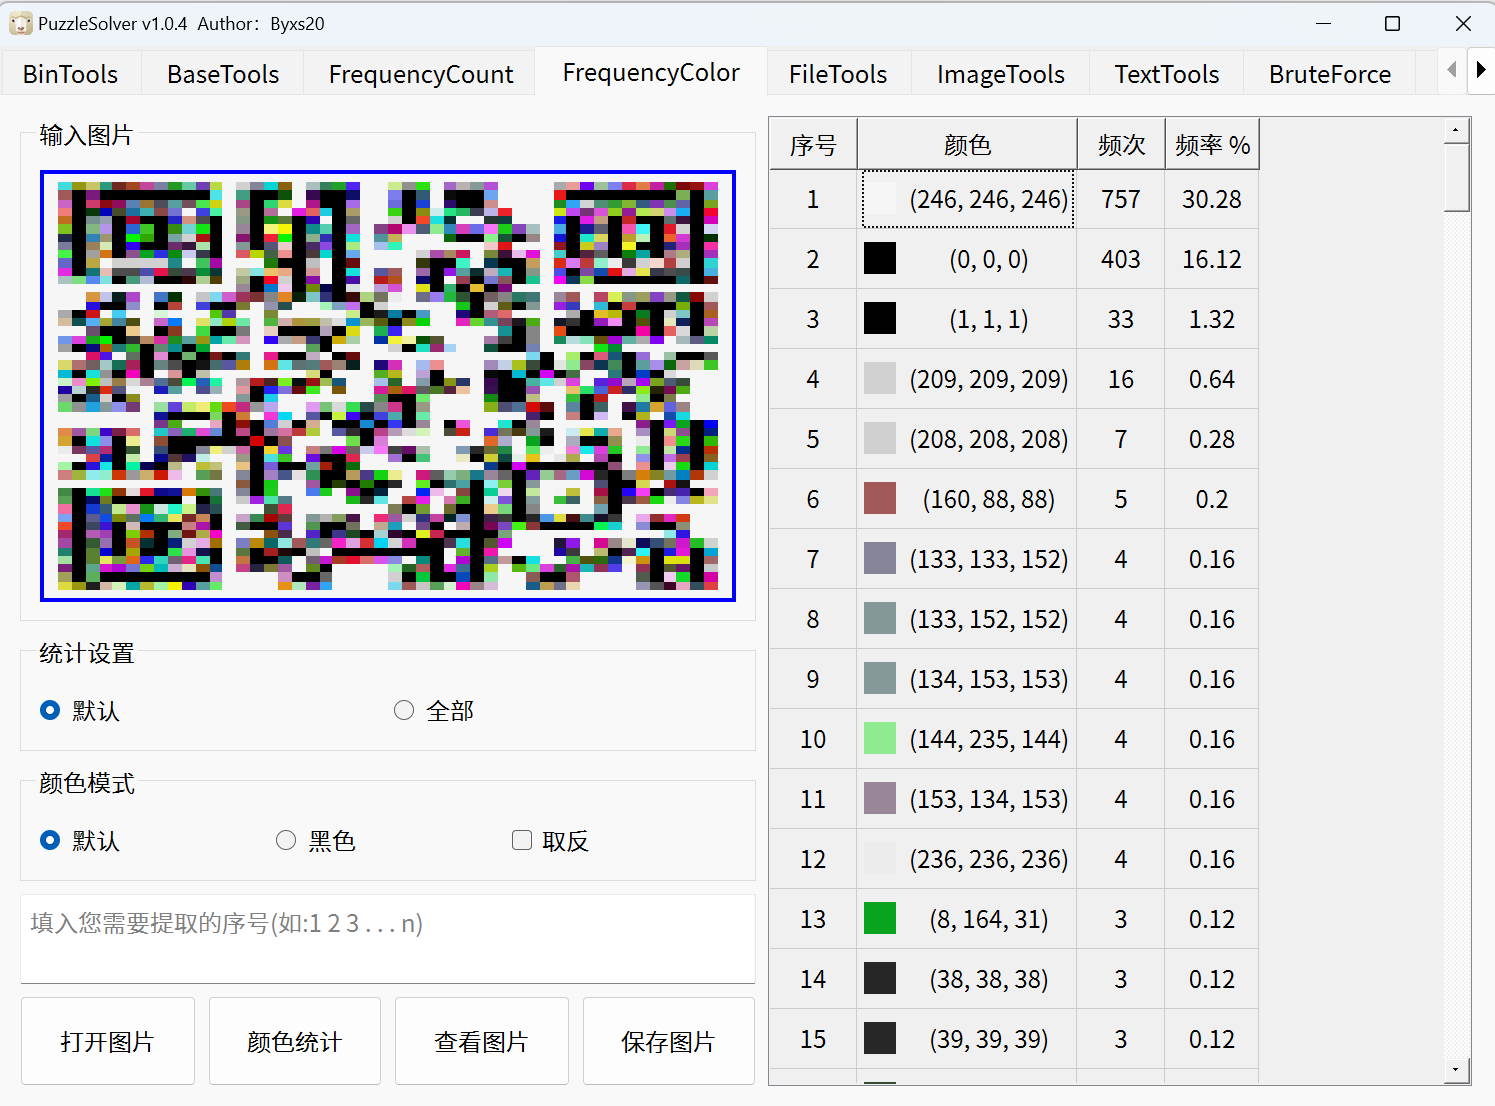Click frequency percentage 30.28

click(1212, 199)
